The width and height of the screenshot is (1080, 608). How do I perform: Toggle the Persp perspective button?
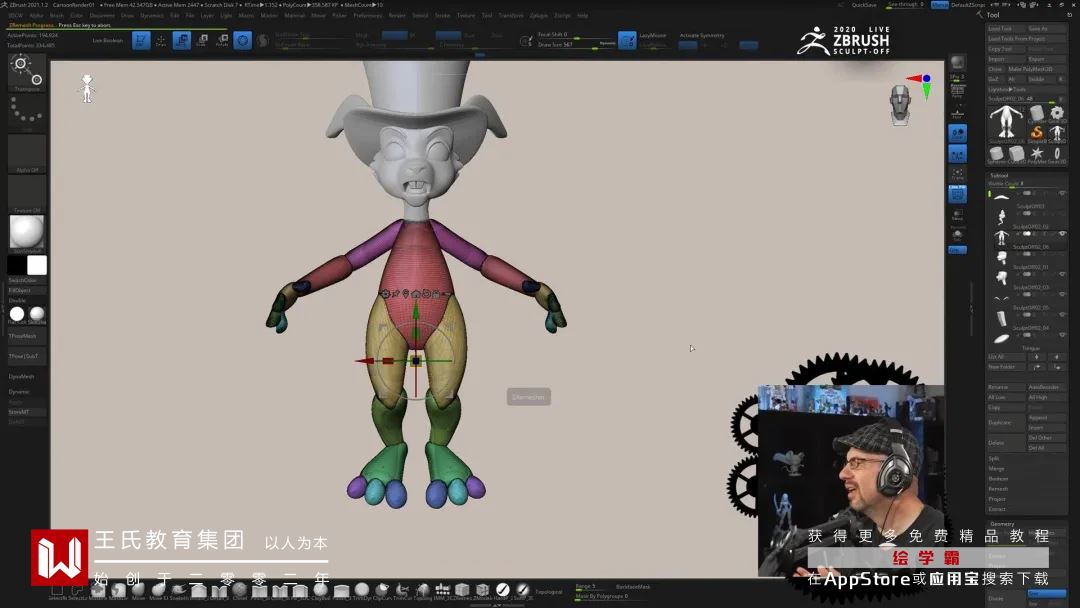coord(957,92)
